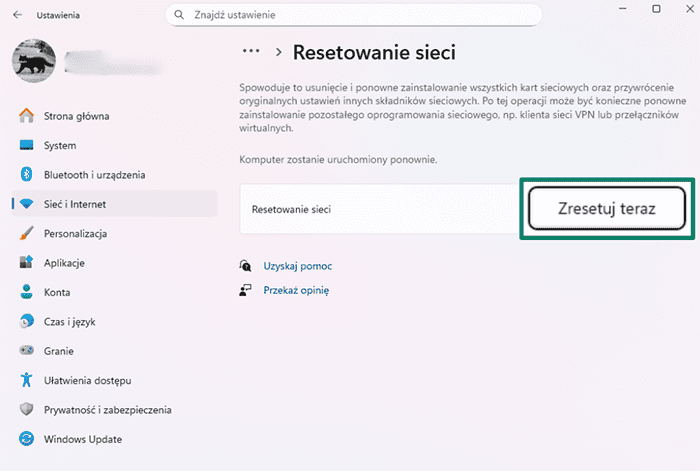Select the Prywatność i zabezpieczenia shield icon
700x471 pixels.
[x=27, y=410]
